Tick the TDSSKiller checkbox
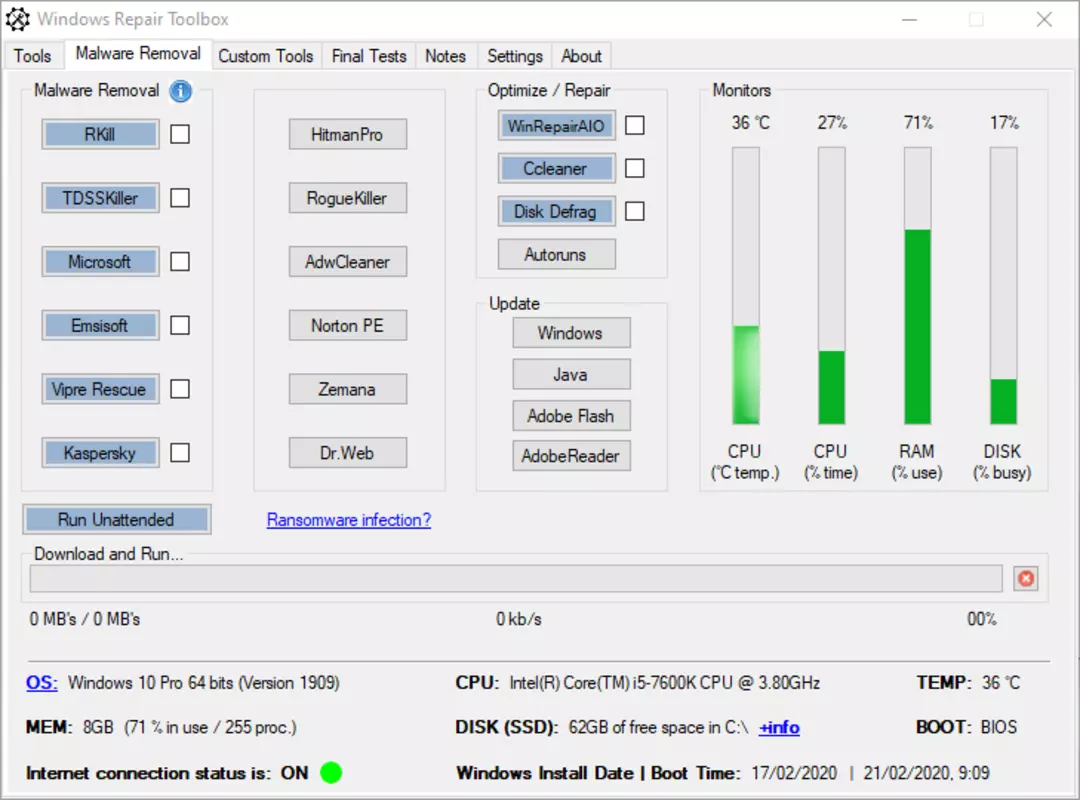This screenshot has height=800, width=1080. tap(180, 198)
